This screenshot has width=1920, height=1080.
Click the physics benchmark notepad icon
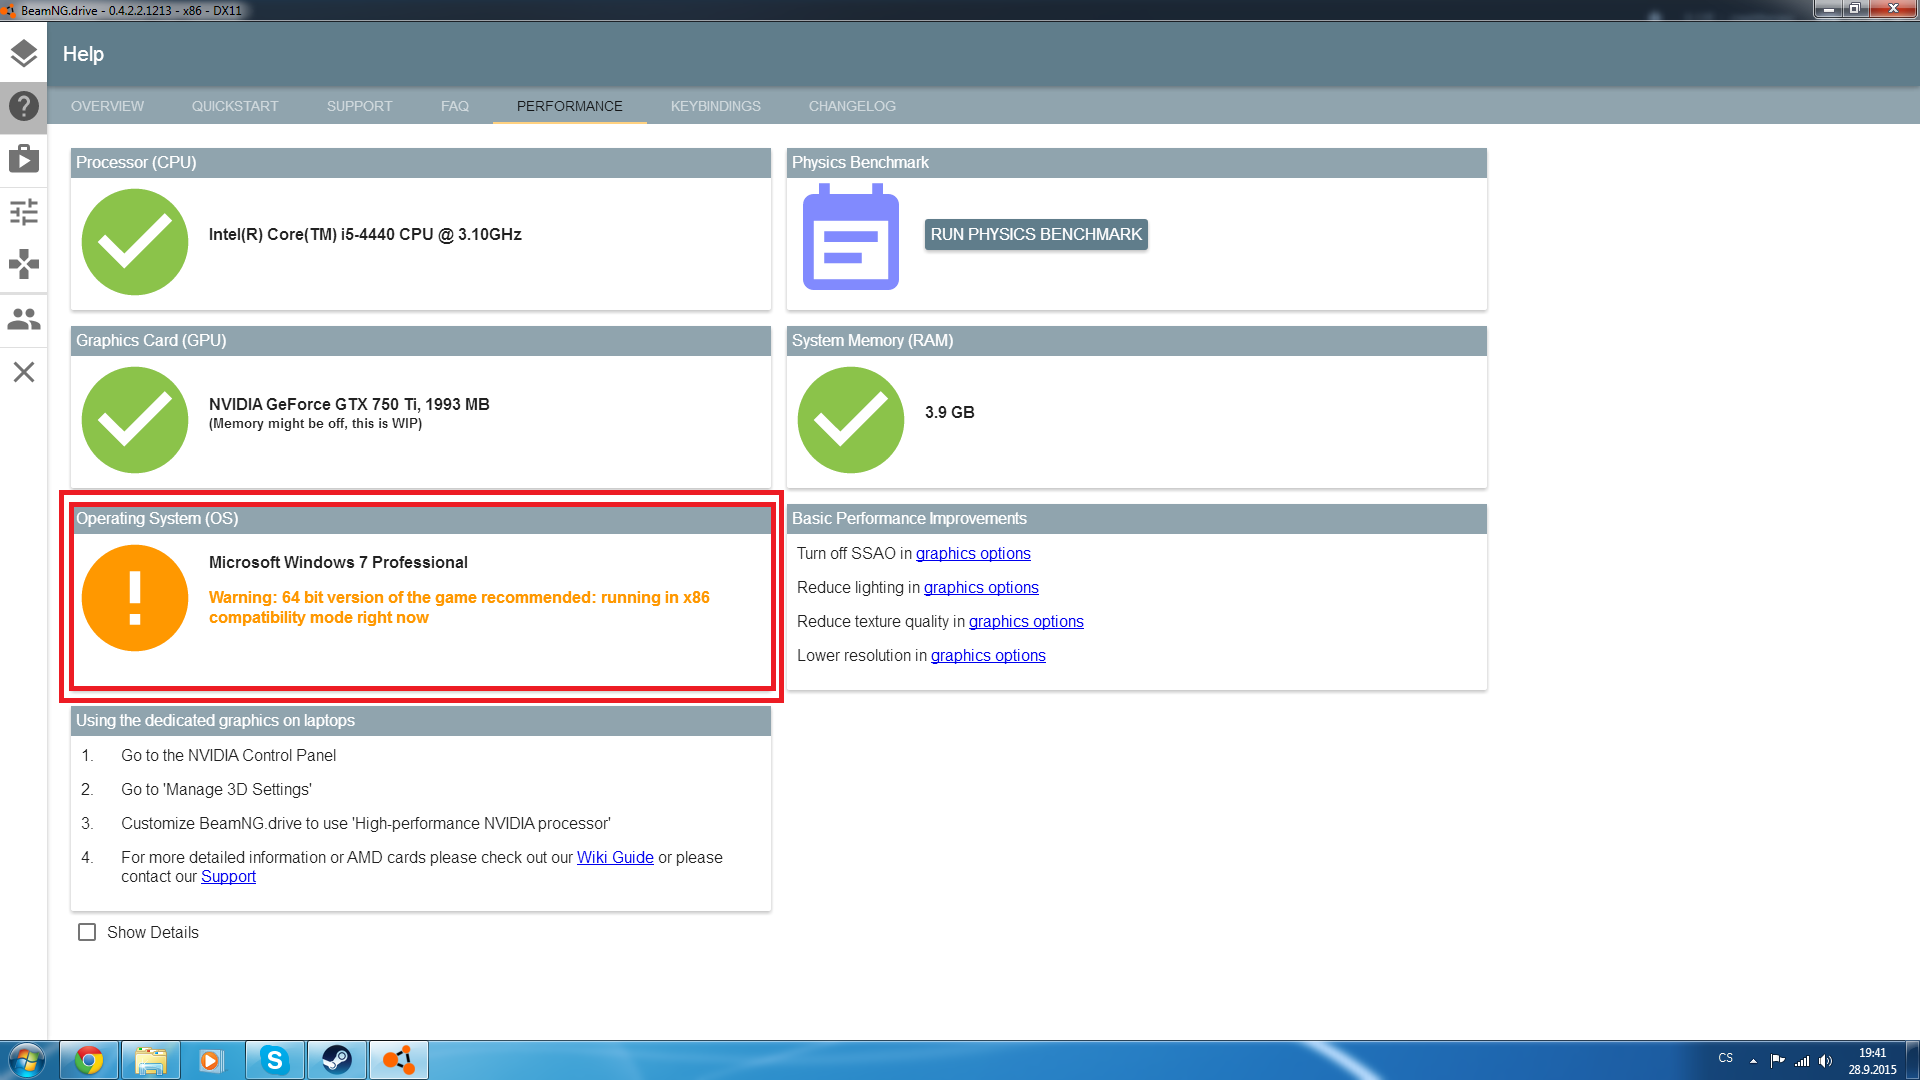[x=851, y=238]
